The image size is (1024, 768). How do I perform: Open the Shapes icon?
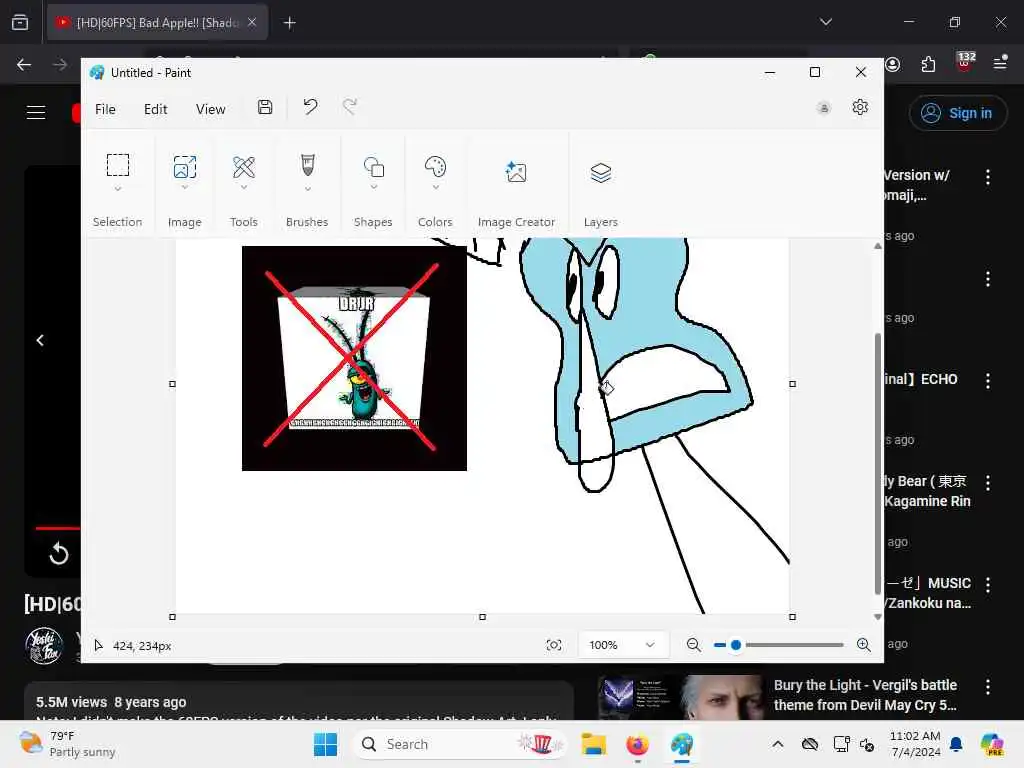(x=374, y=167)
